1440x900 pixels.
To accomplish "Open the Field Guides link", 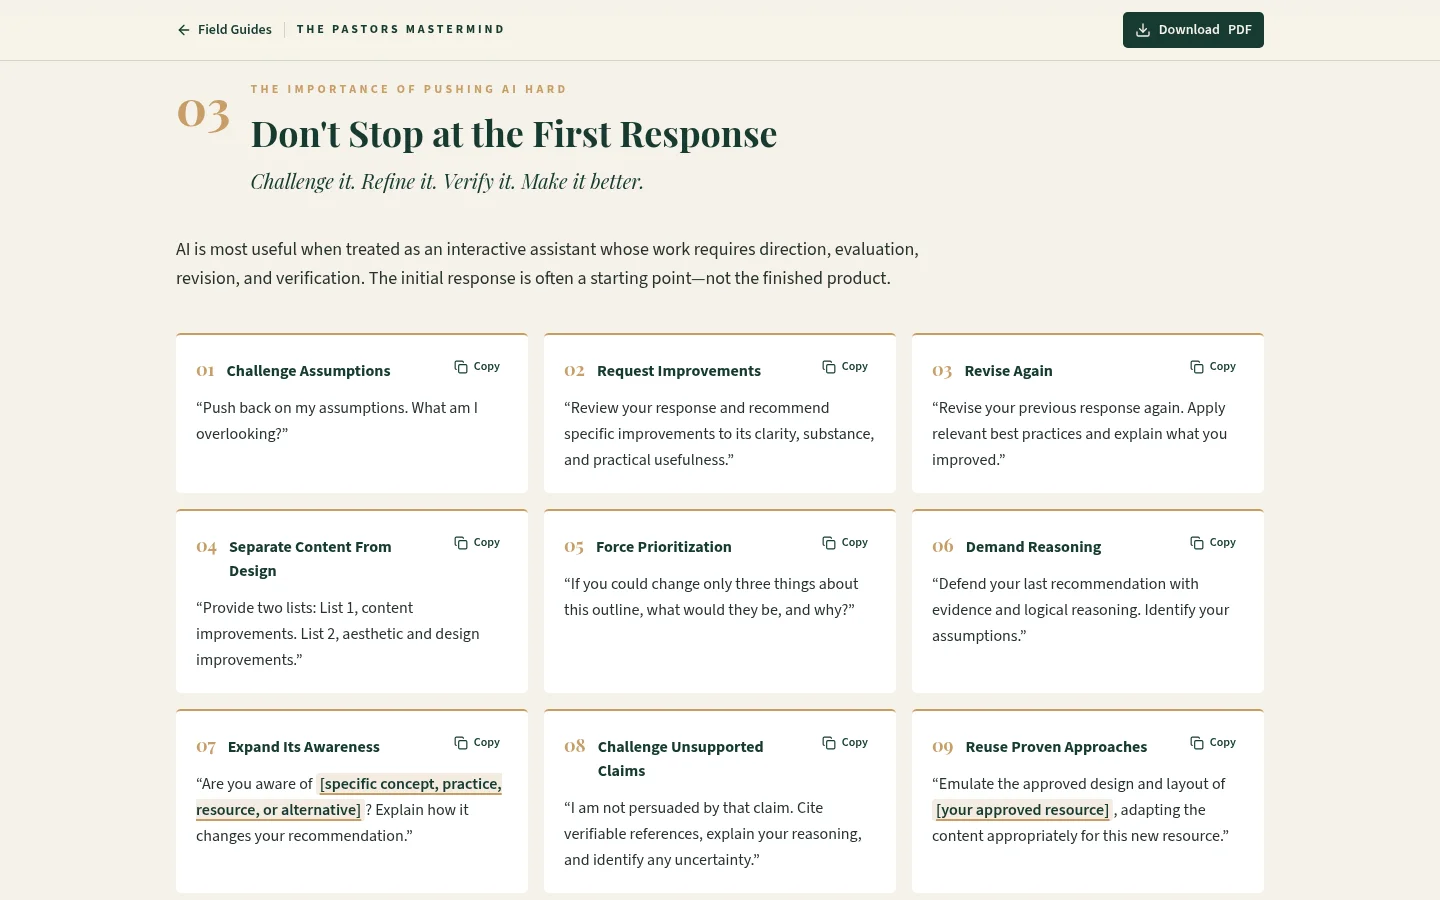I will [x=225, y=30].
